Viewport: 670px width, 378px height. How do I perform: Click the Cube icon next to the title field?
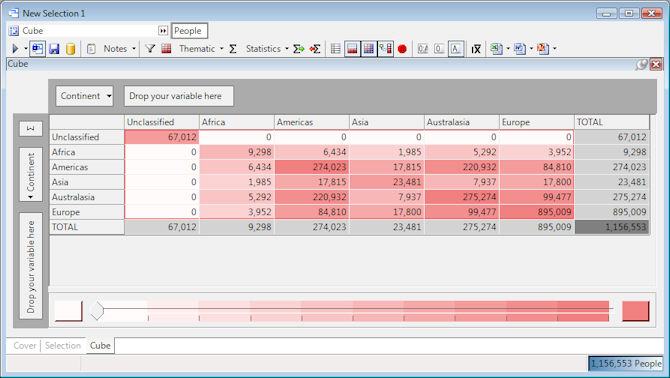[14, 31]
